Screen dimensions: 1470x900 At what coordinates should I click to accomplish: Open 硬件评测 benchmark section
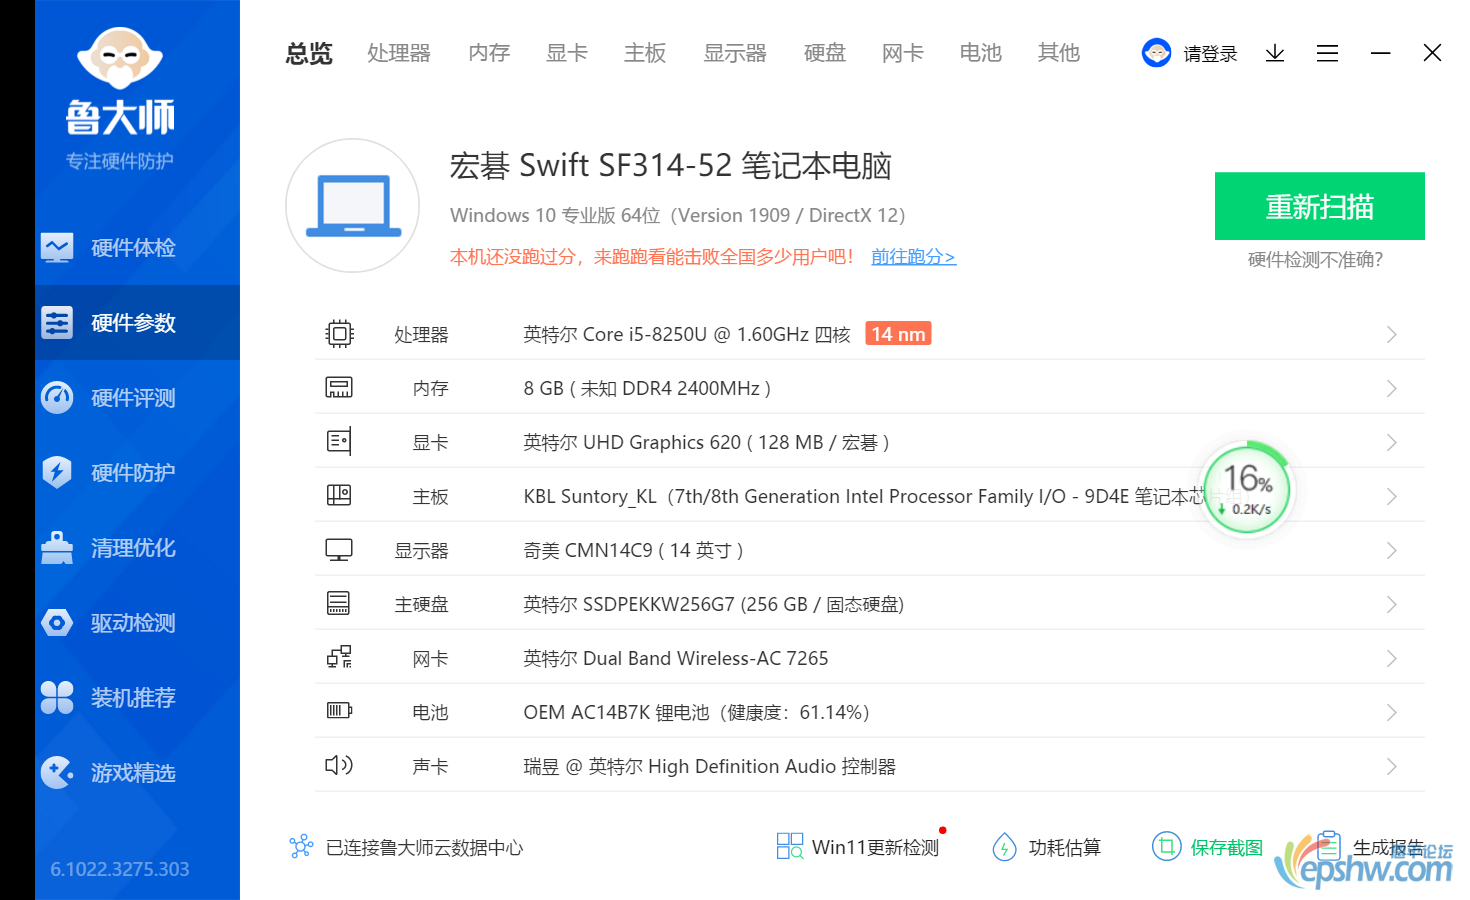[137, 397]
